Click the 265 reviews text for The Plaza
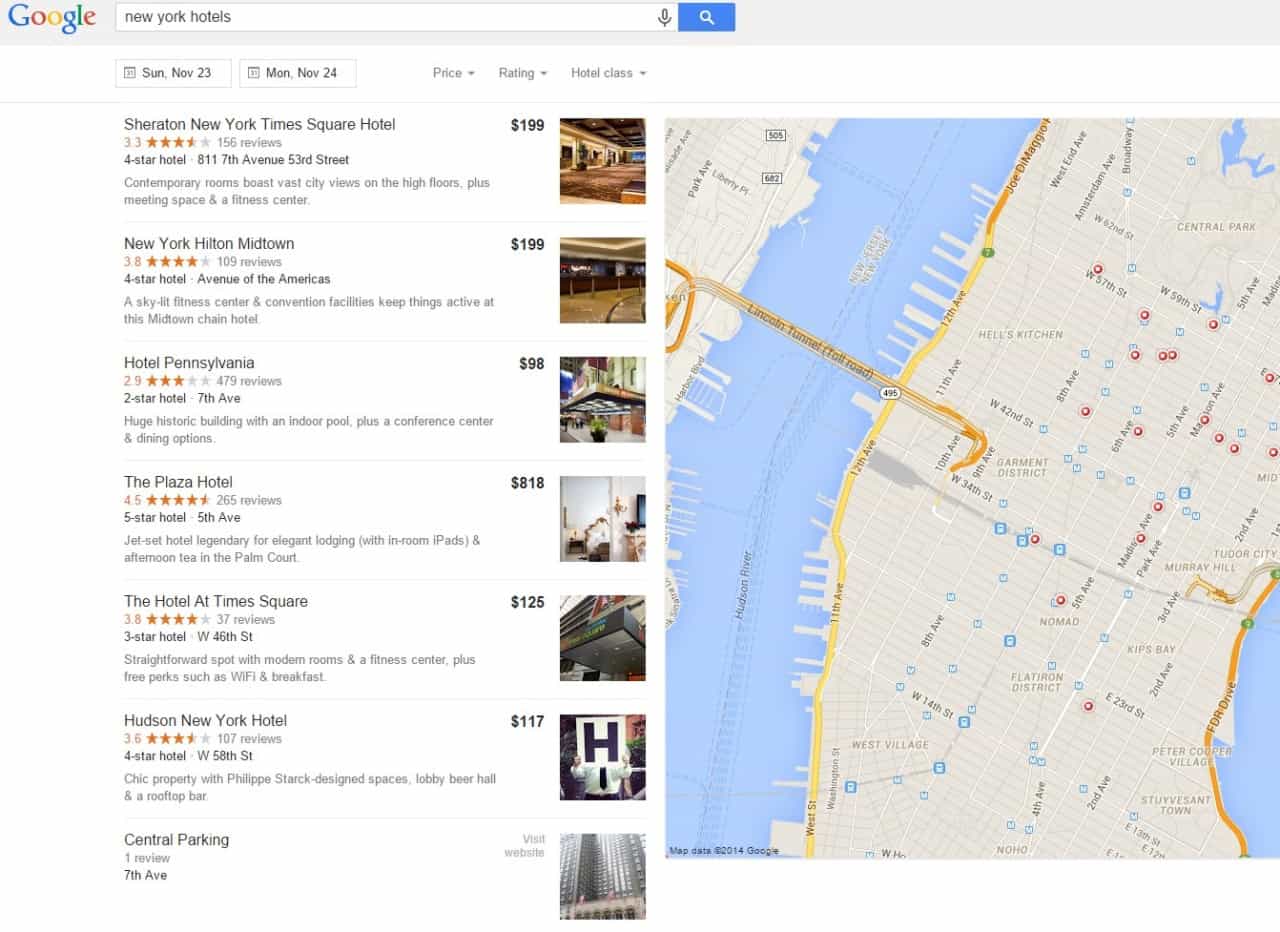The image size is (1280, 932). tap(249, 499)
